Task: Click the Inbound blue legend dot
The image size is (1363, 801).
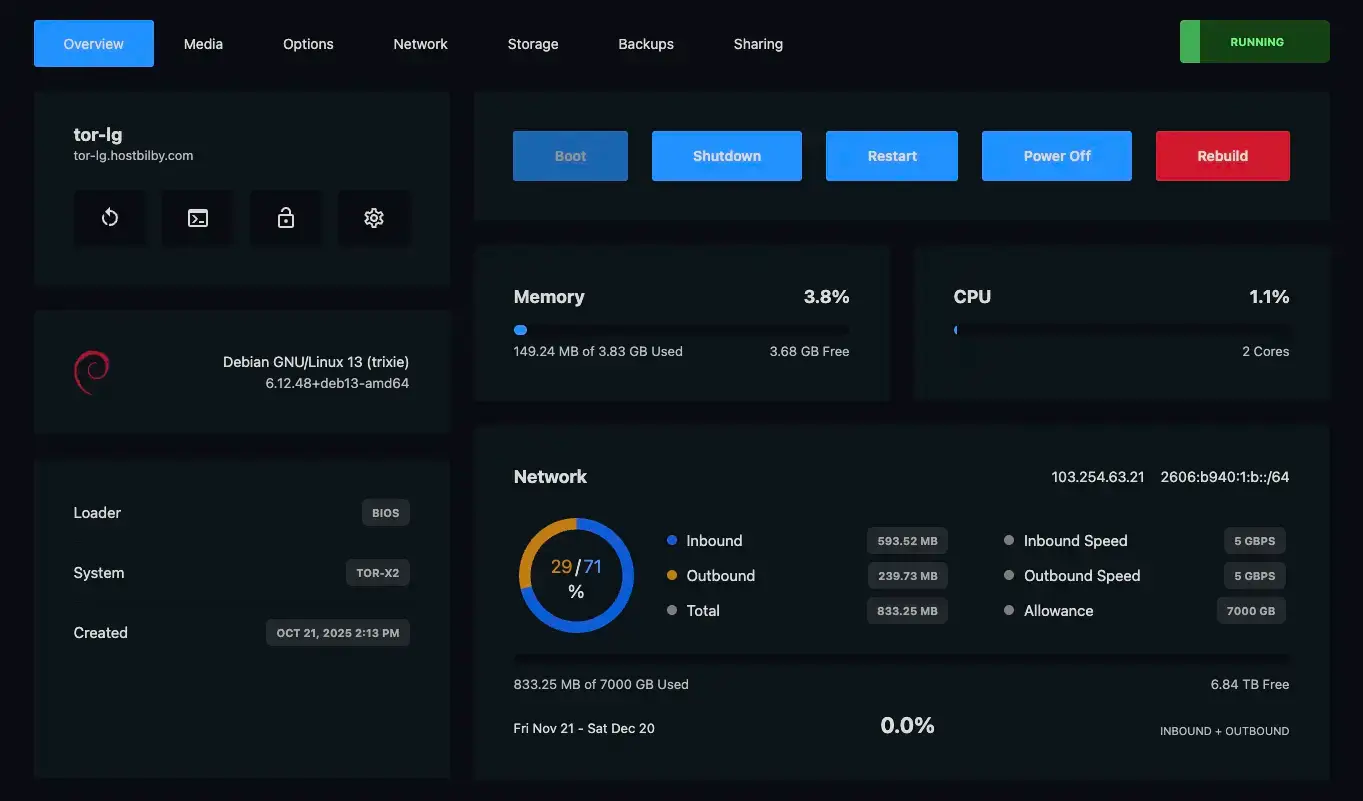Action: pyautogui.click(x=672, y=541)
